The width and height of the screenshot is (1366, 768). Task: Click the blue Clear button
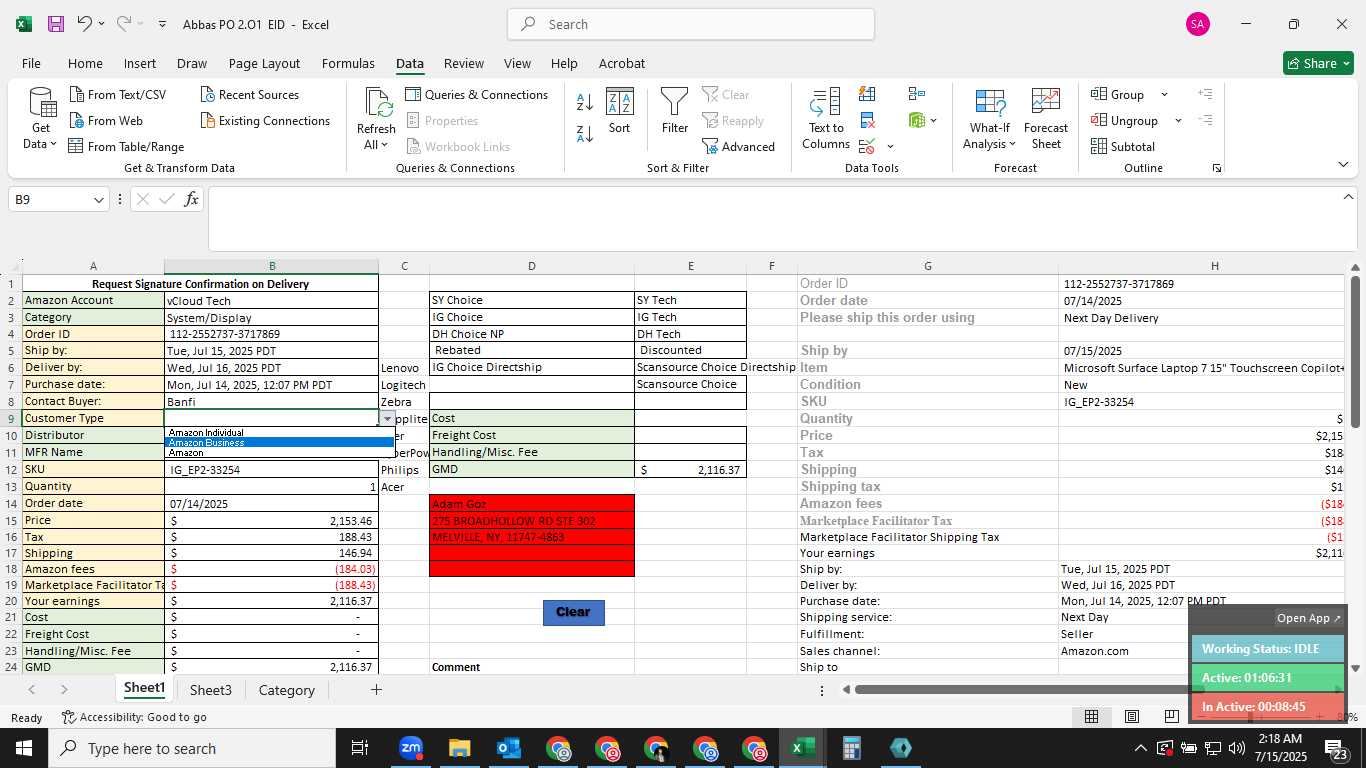(573, 612)
